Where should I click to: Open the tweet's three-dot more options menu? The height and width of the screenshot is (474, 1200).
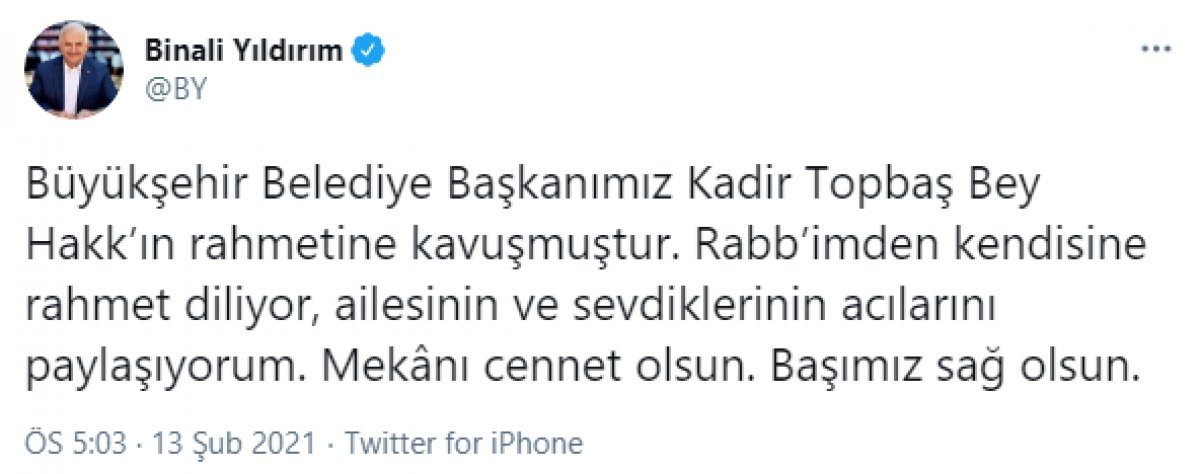tap(1155, 50)
